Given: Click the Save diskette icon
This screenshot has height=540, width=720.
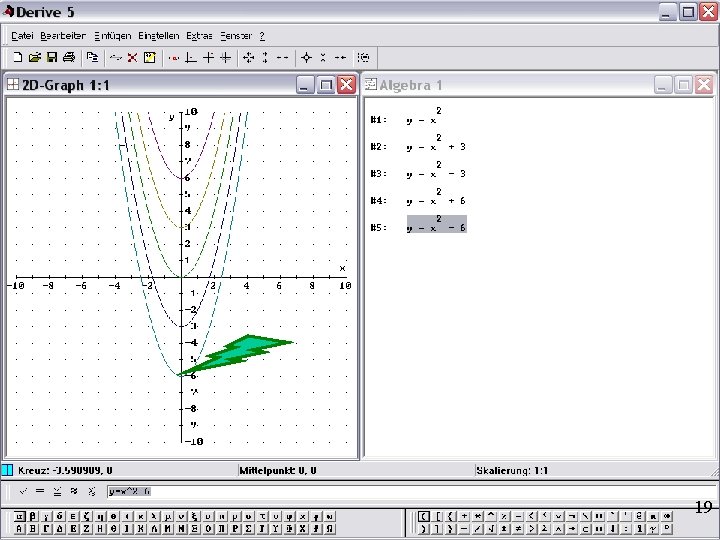Looking at the screenshot, I should click(52, 57).
